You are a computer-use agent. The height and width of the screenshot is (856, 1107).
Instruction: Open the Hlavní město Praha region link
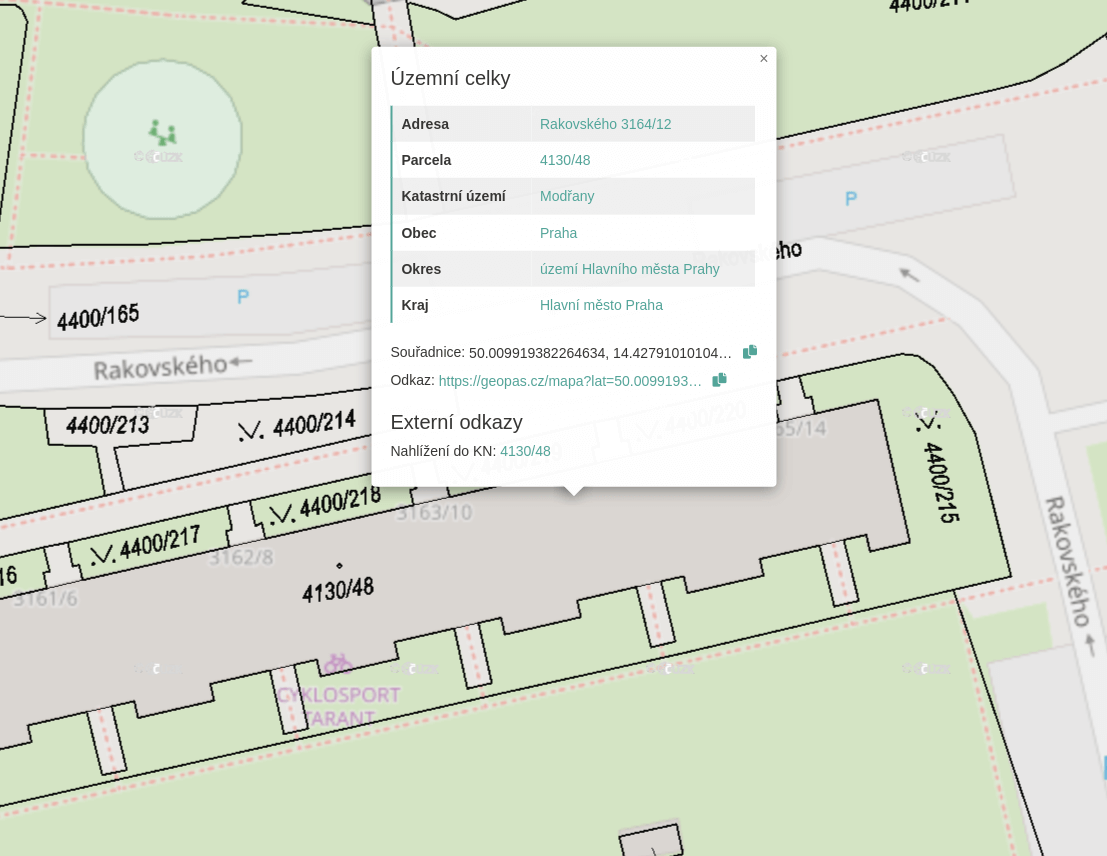(x=601, y=305)
